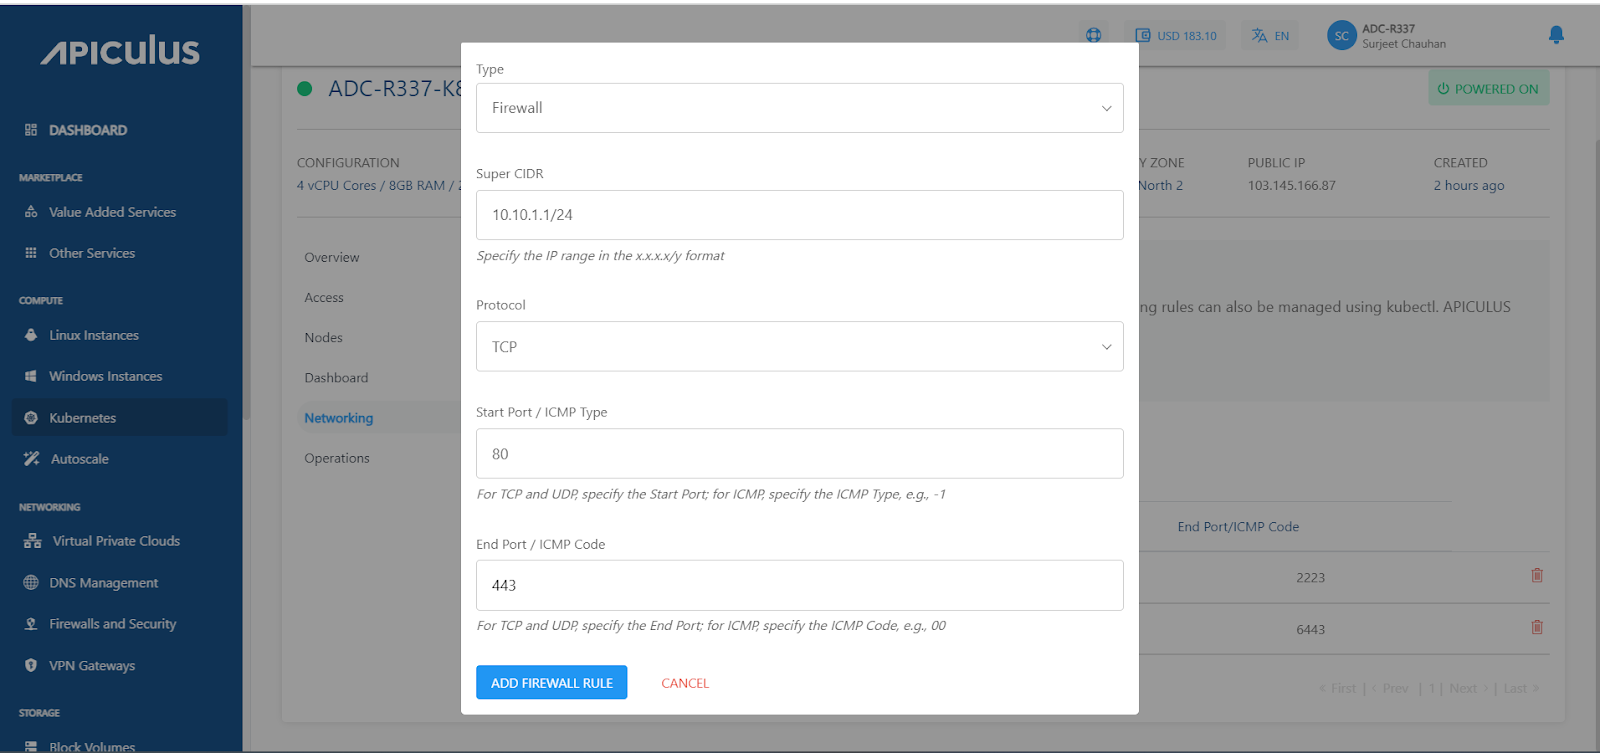Click the USD 183.10 balance button

pos(1176,36)
